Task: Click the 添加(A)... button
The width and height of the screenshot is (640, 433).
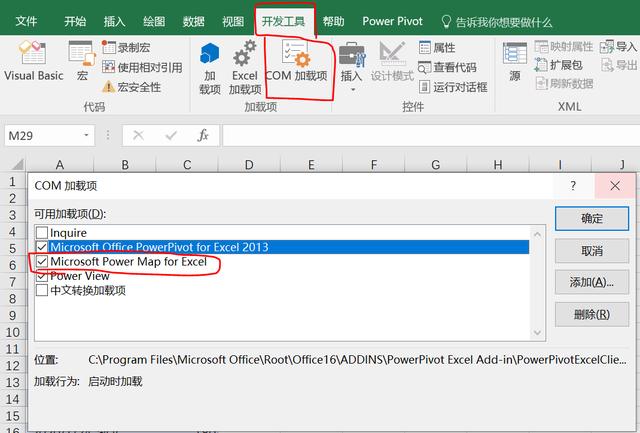Action: pos(592,282)
